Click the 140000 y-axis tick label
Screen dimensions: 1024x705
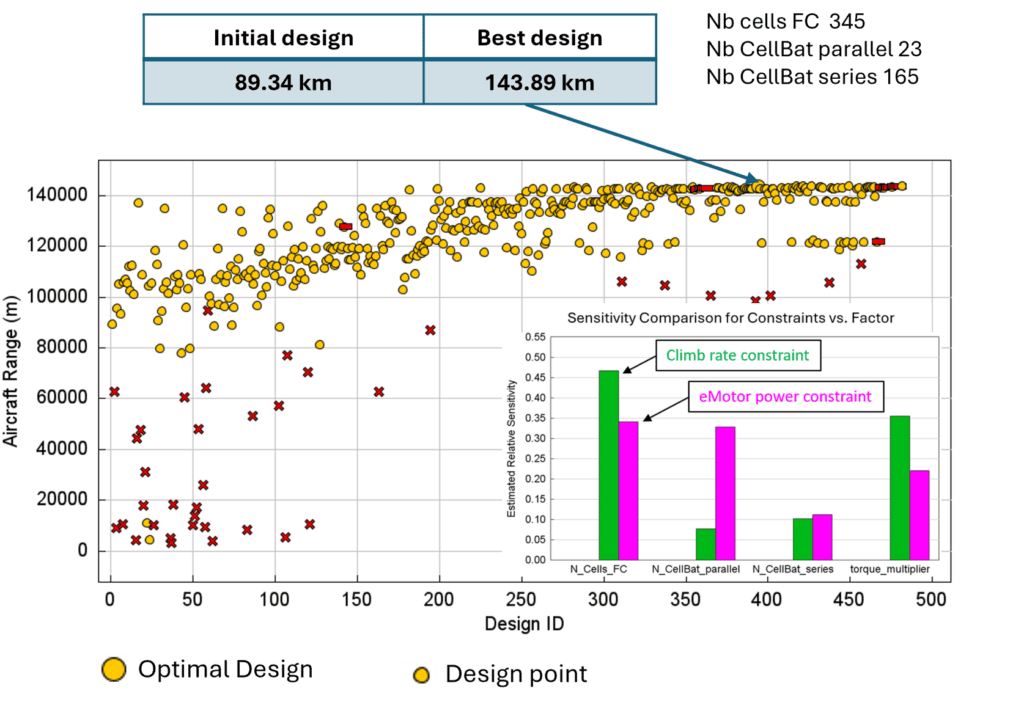(57, 195)
